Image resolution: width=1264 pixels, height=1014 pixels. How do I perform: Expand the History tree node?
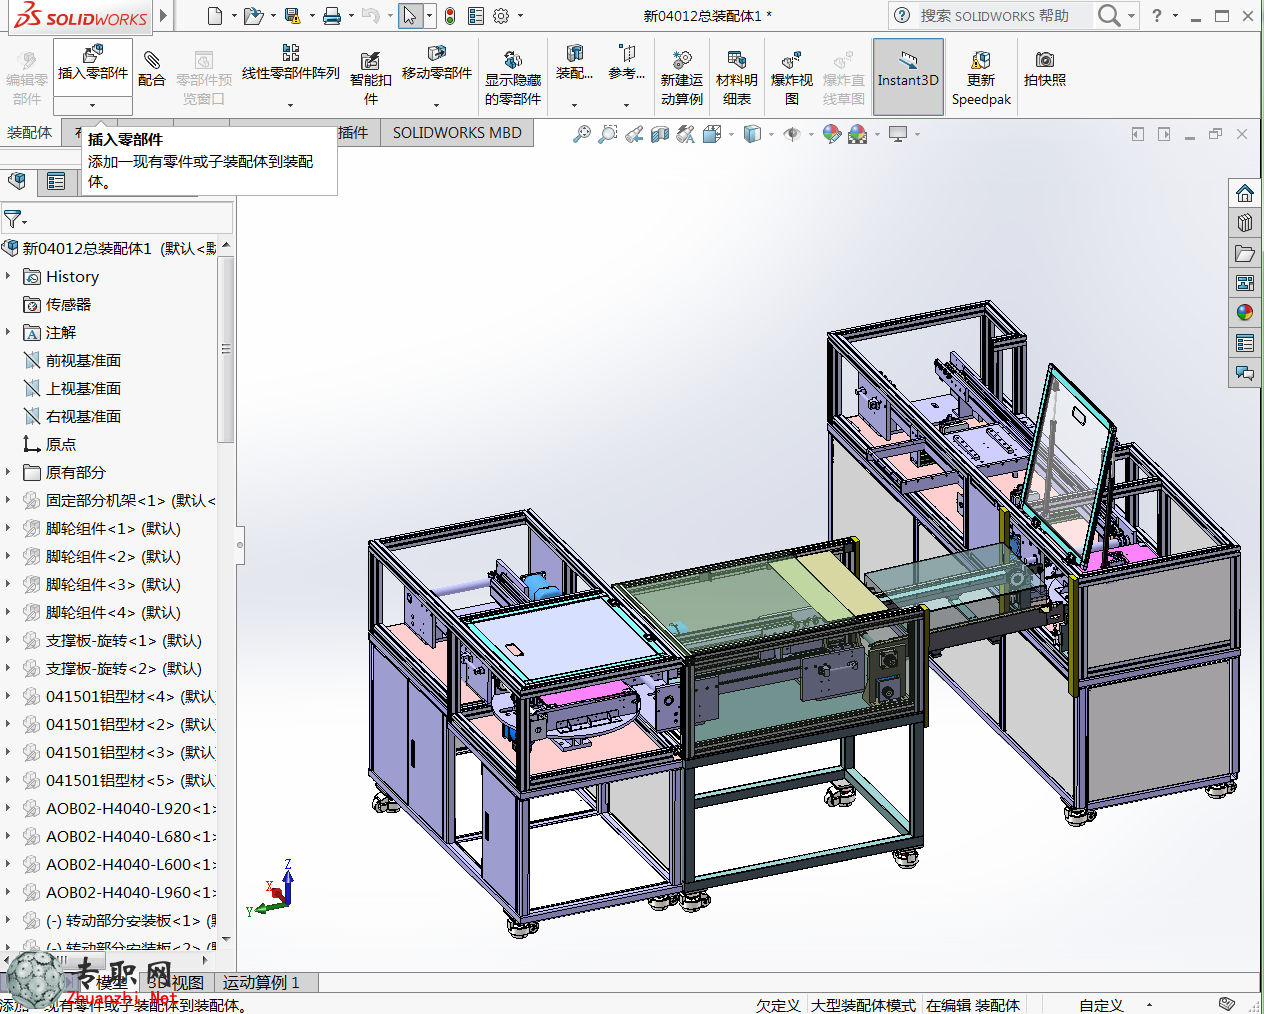pyautogui.click(x=8, y=276)
